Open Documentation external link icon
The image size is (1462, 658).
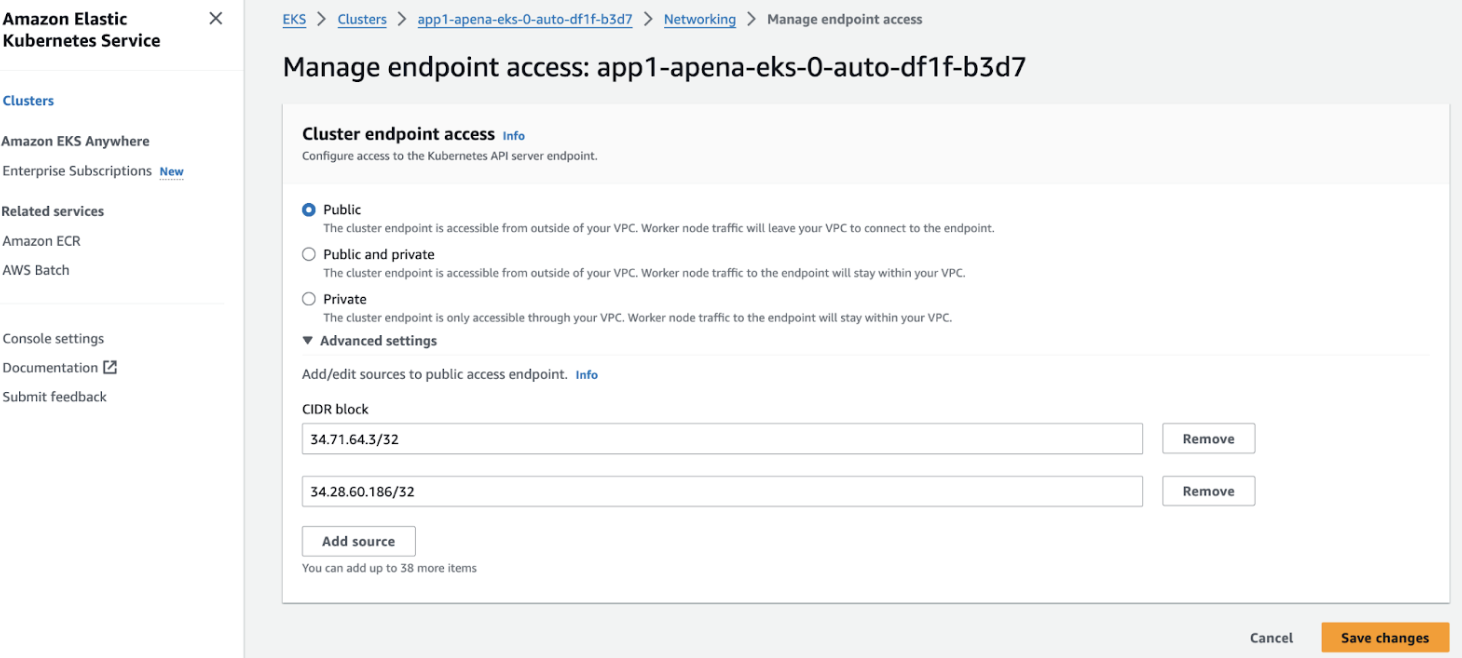click(111, 367)
